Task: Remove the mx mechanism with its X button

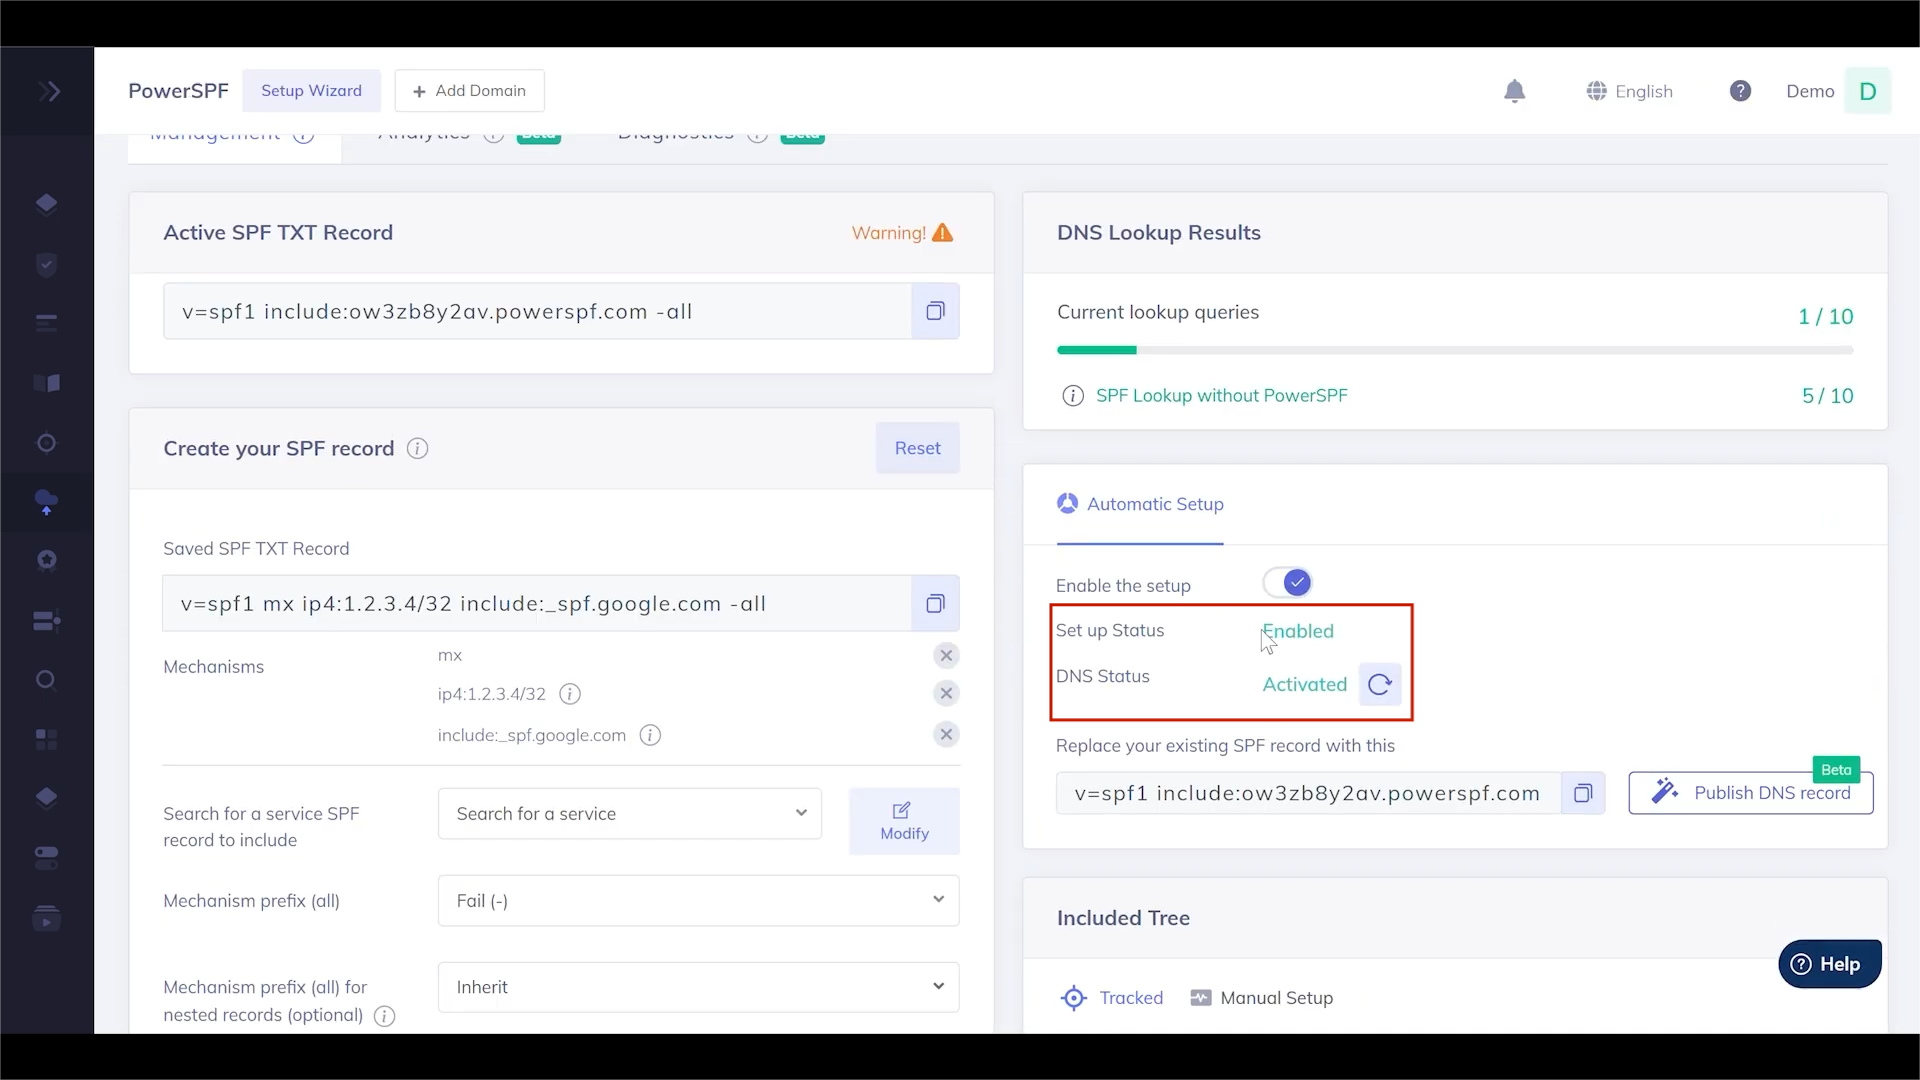Action: pos(946,655)
